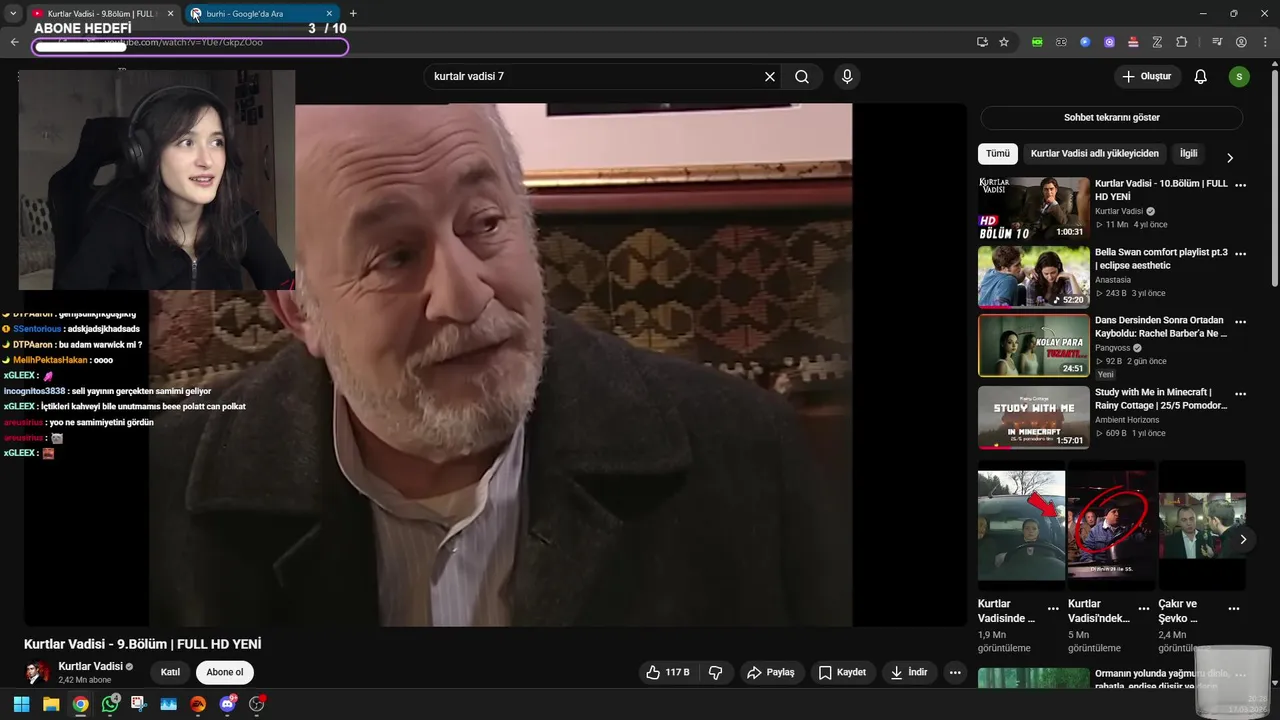Click the YouTube search magnifier button
The image size is (1280, 720).
click(802, 77)
